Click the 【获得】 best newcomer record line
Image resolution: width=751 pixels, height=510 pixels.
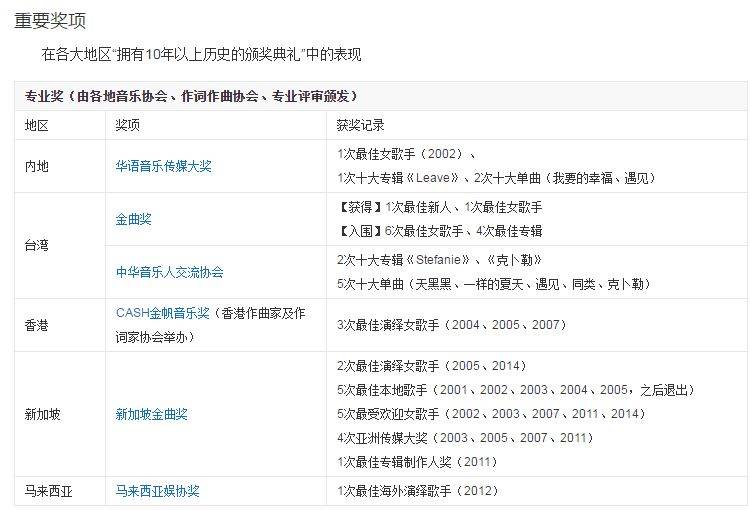[x=439, y=207]
